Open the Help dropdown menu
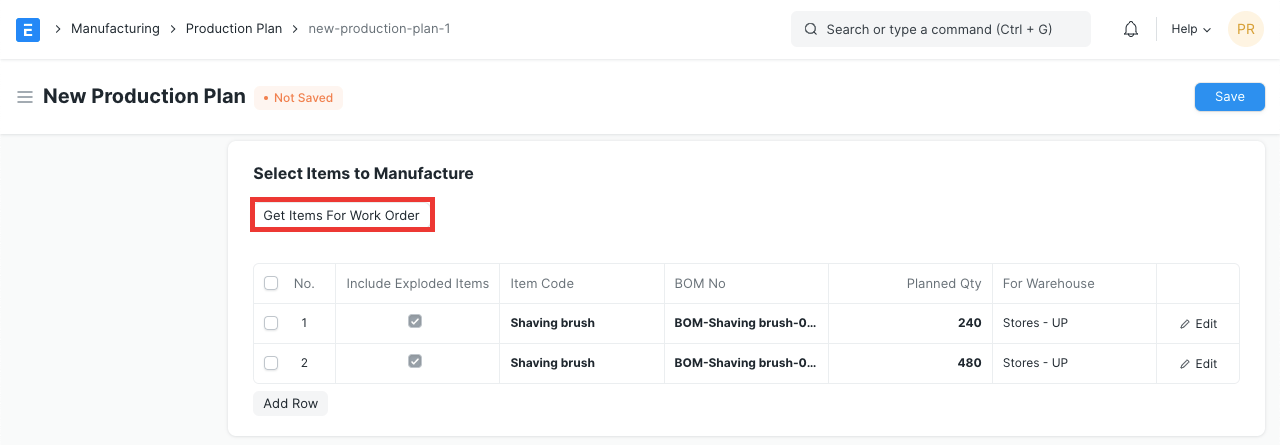The width and height of the screenshot is (1280, 445). click(1191, 30)
